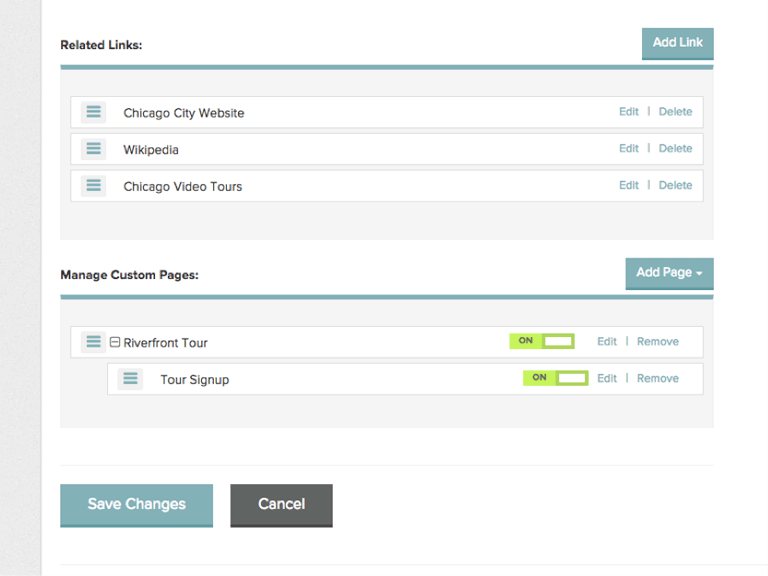This screenshot has height=576, width=768.
Task: Remove the Tour Signup page
Action: (x=657, y=378)
